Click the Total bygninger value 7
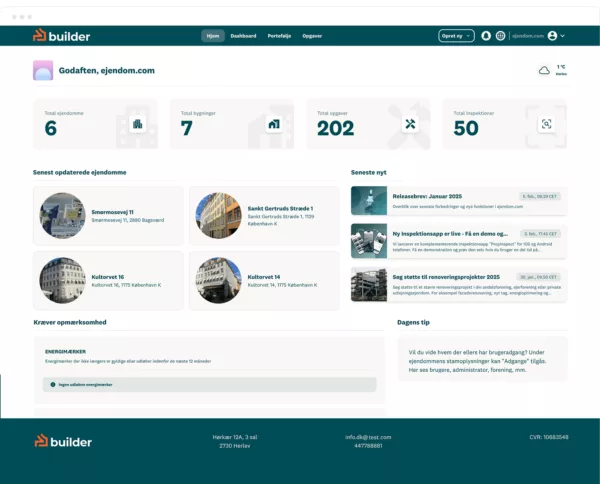The image size is (600, 484). pyautogui.click(x=186, y=128)
